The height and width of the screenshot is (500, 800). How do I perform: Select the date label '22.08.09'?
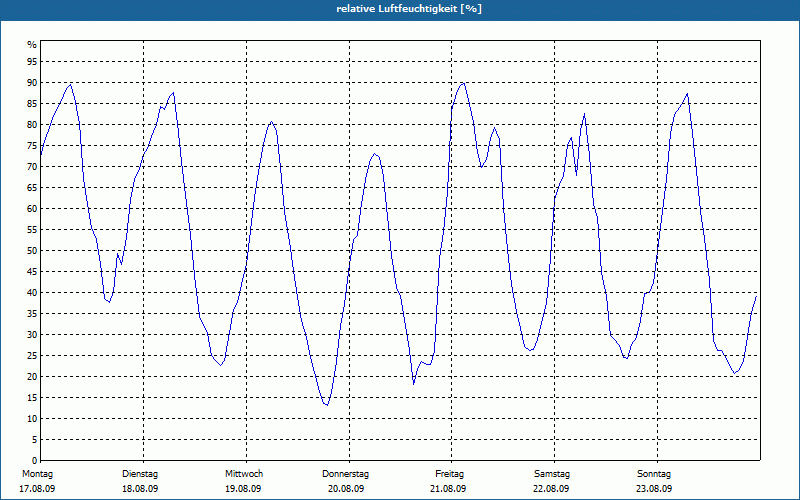(551, 489)
